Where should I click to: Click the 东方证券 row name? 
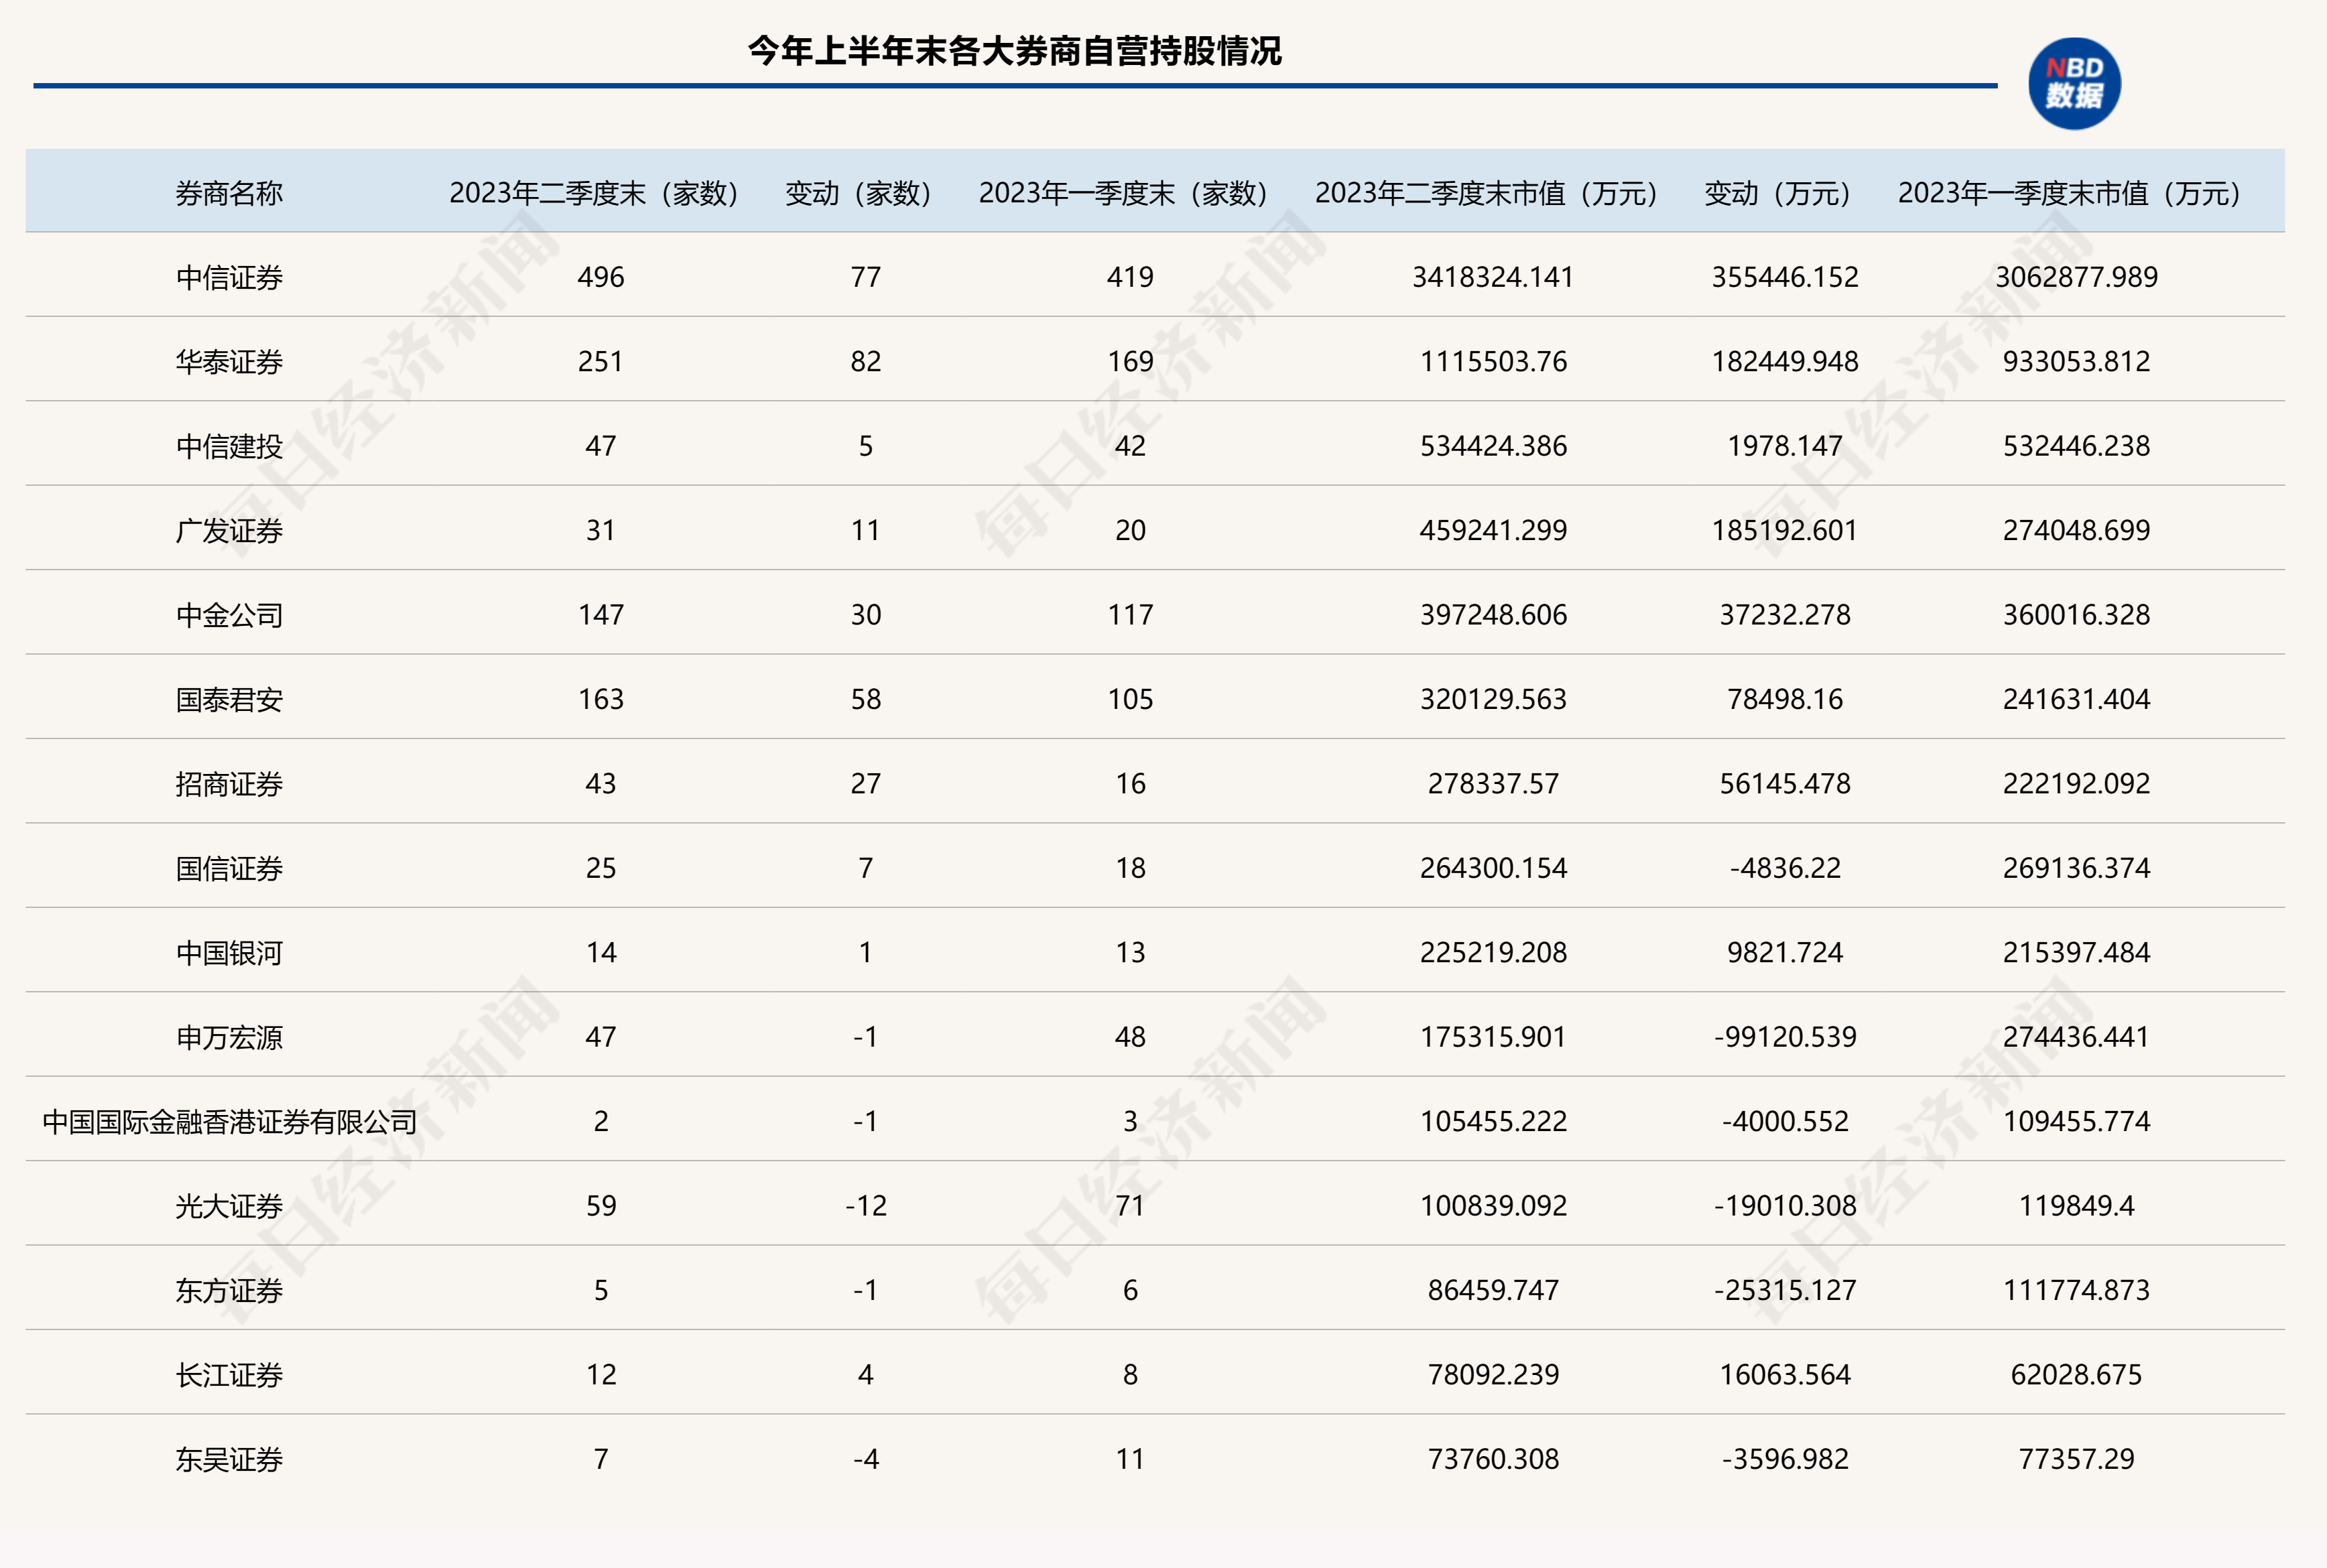coord(229,1291)
